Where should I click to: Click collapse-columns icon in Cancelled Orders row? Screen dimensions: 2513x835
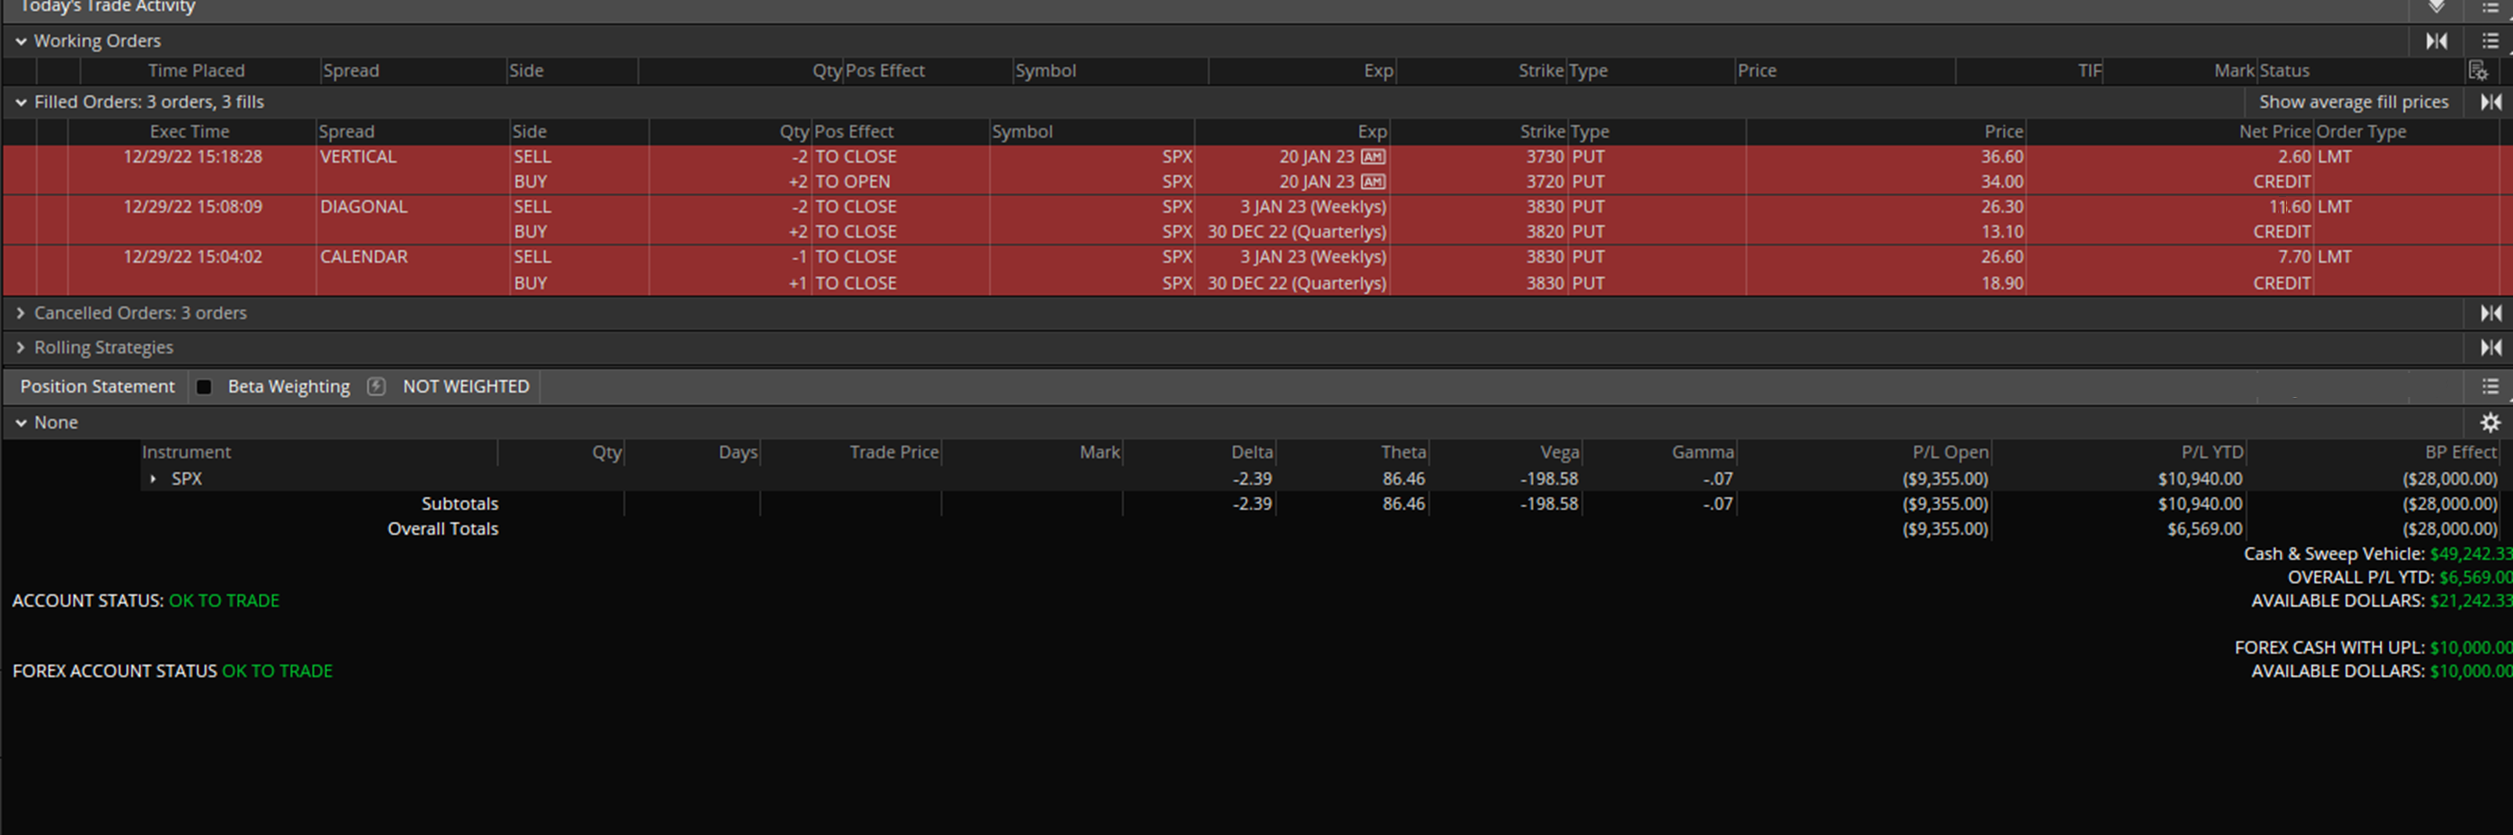tap(2490, 313)
